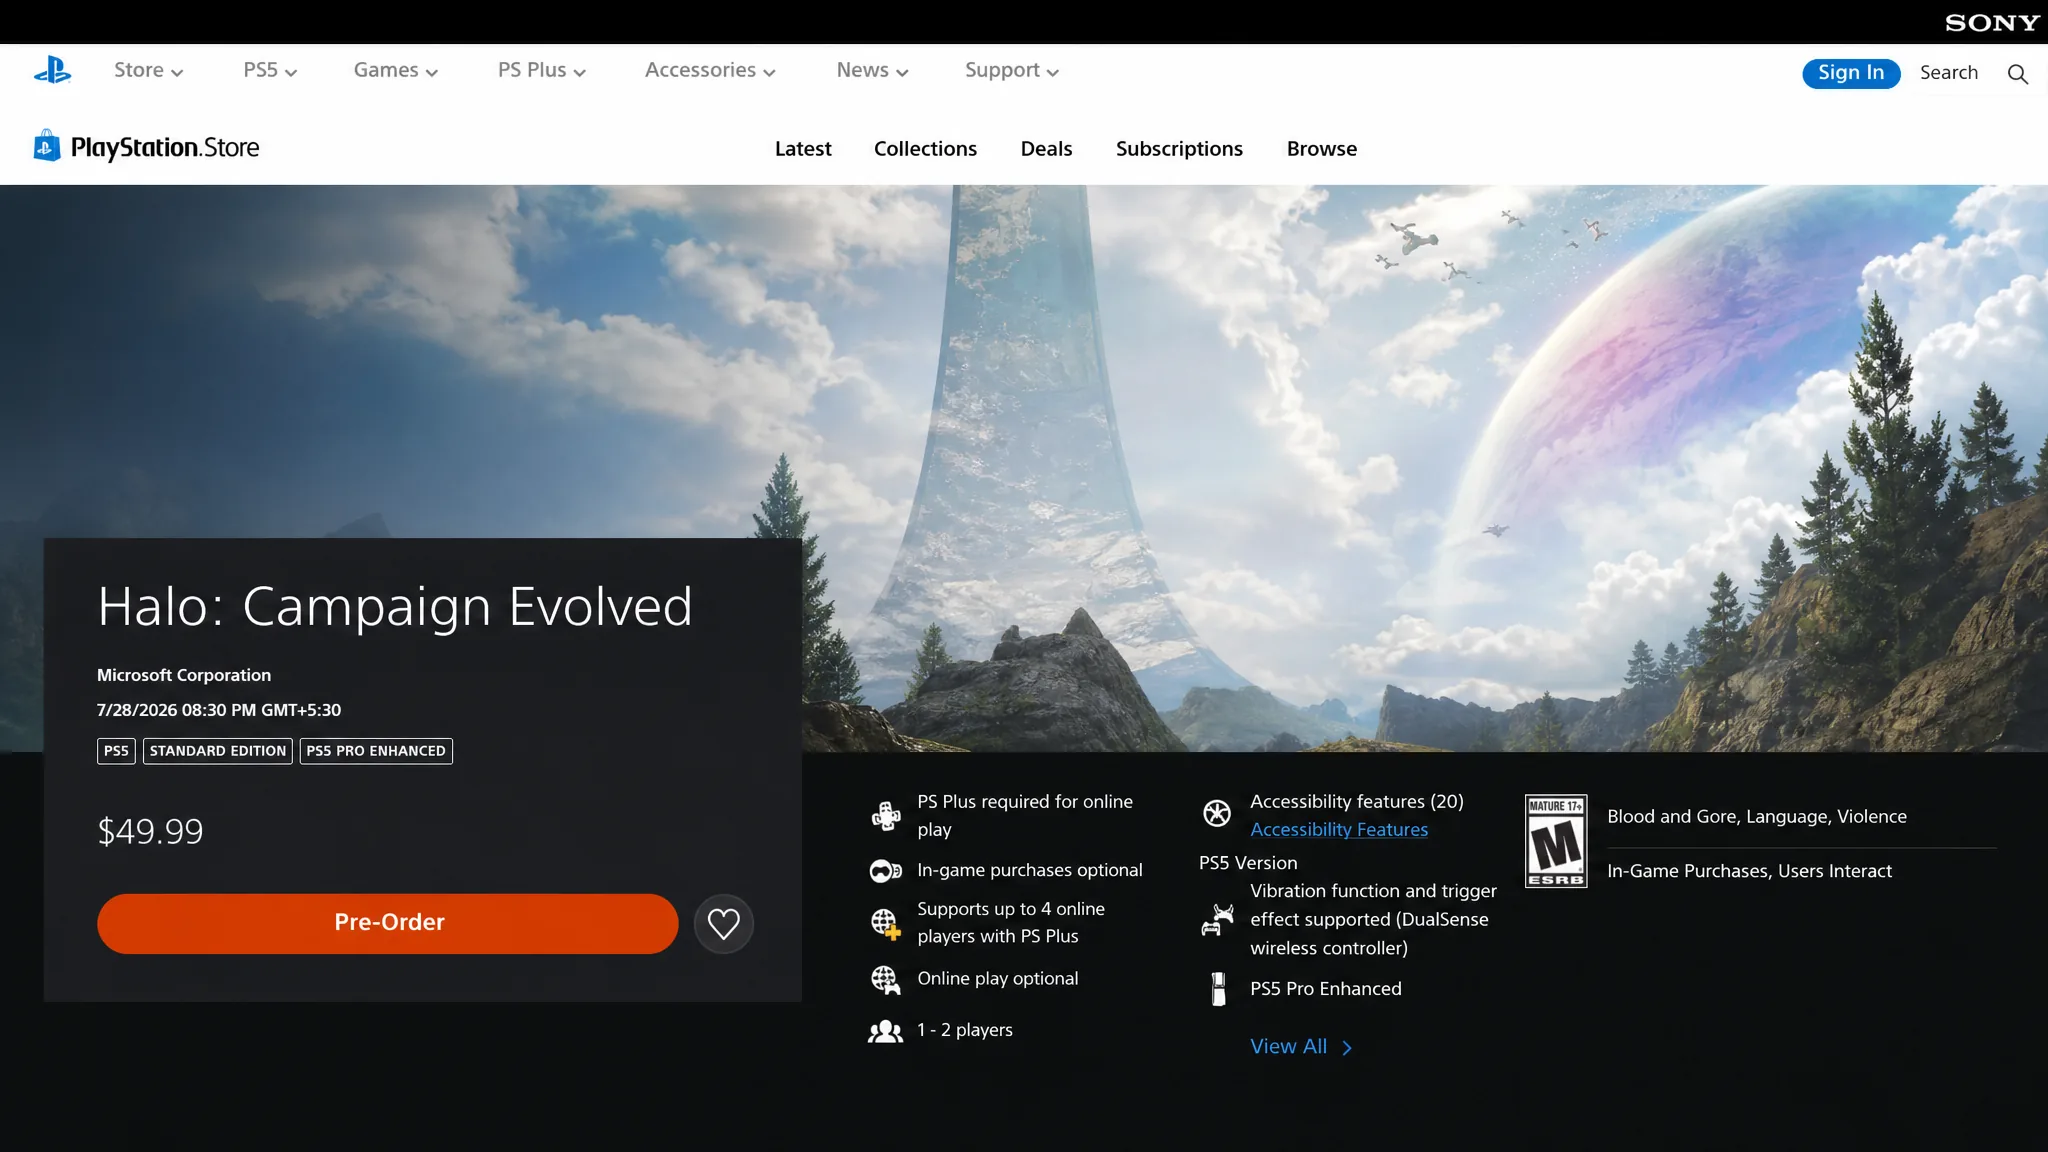The image size is (2048, 1152).
Task: Go to the Latest store tab
Action: pyautogui.click(x=803, y=149)
